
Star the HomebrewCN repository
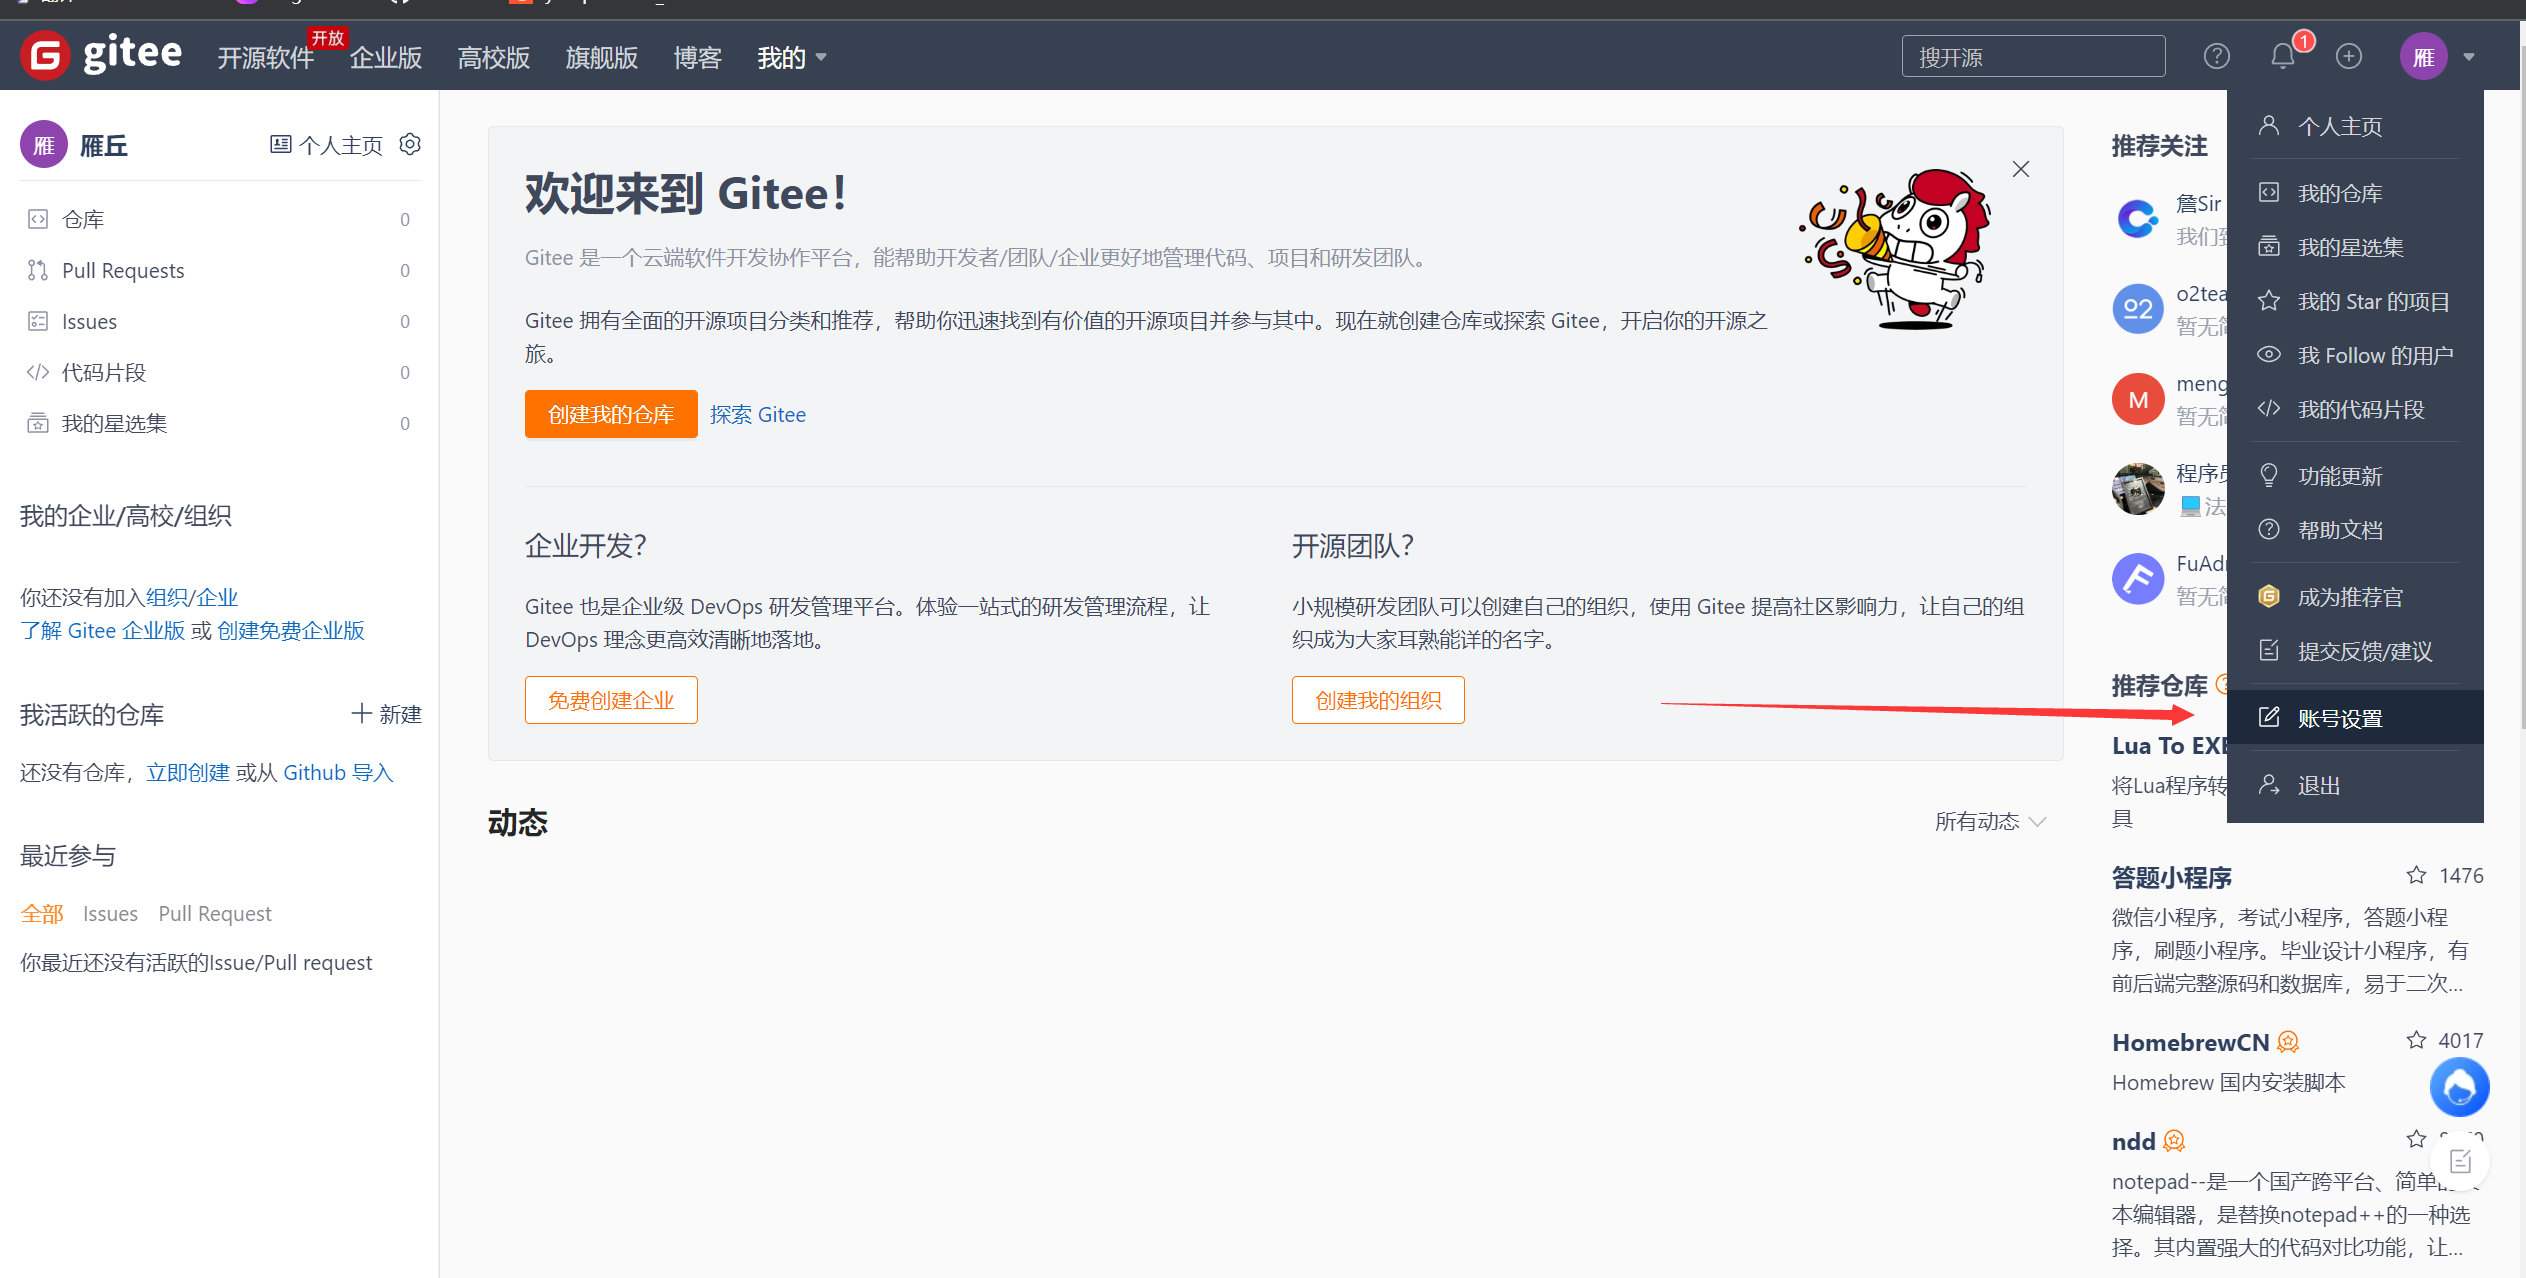2416,1040
